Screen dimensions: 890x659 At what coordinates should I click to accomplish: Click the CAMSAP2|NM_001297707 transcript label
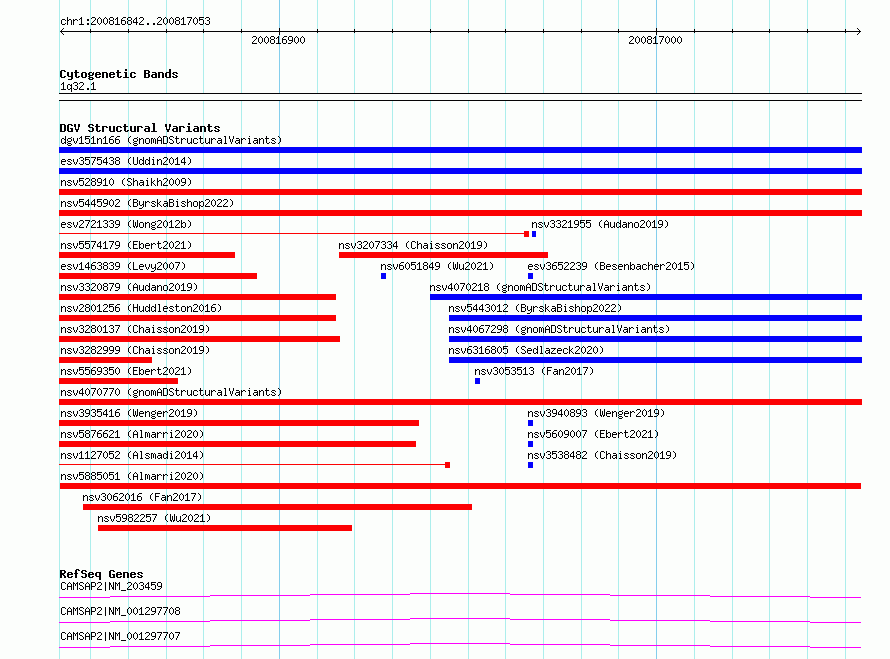click(120, 636)
